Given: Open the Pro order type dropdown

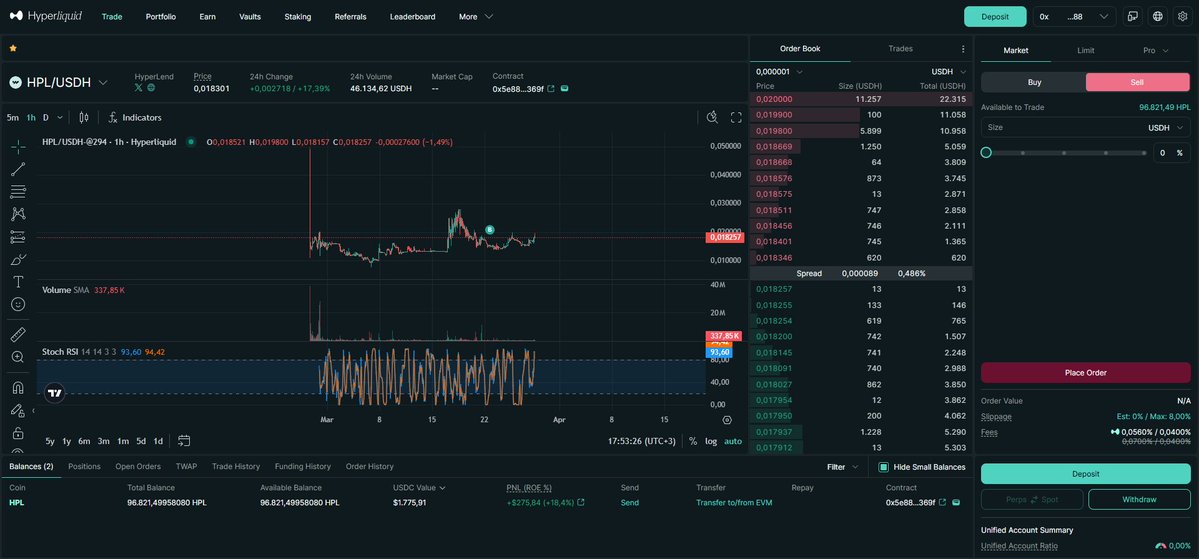Looking at the screenshot, I should click(1155, 50).
